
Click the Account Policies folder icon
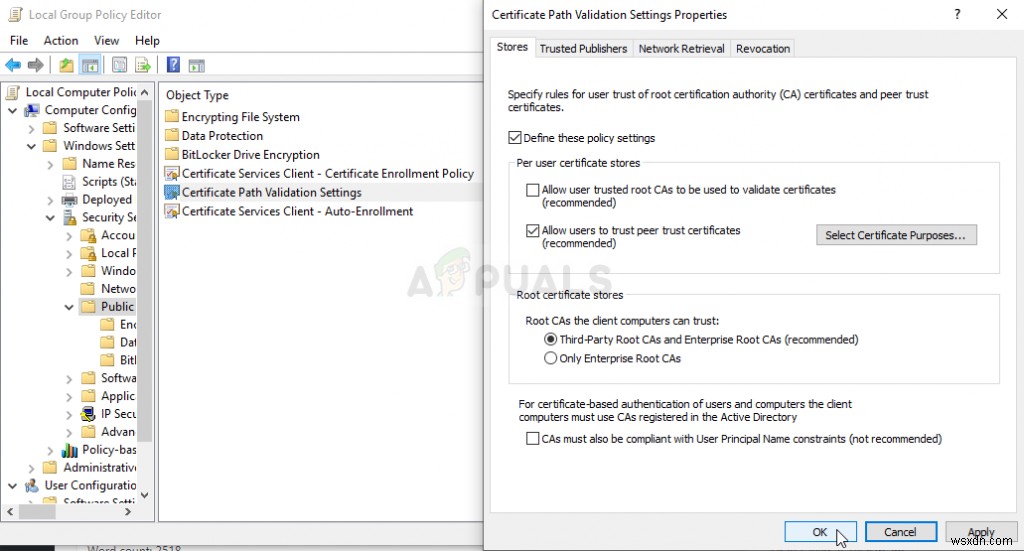88,235
